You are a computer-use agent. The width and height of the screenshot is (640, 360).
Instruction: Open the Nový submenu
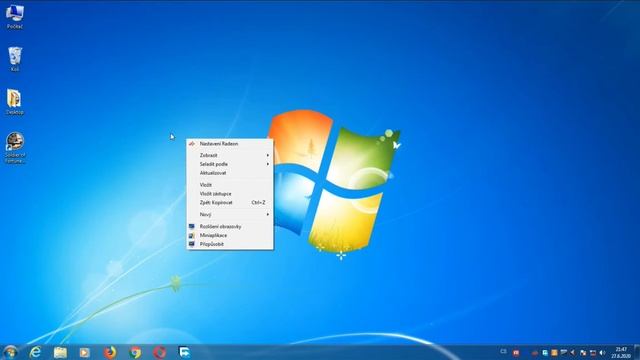[230, 214]
